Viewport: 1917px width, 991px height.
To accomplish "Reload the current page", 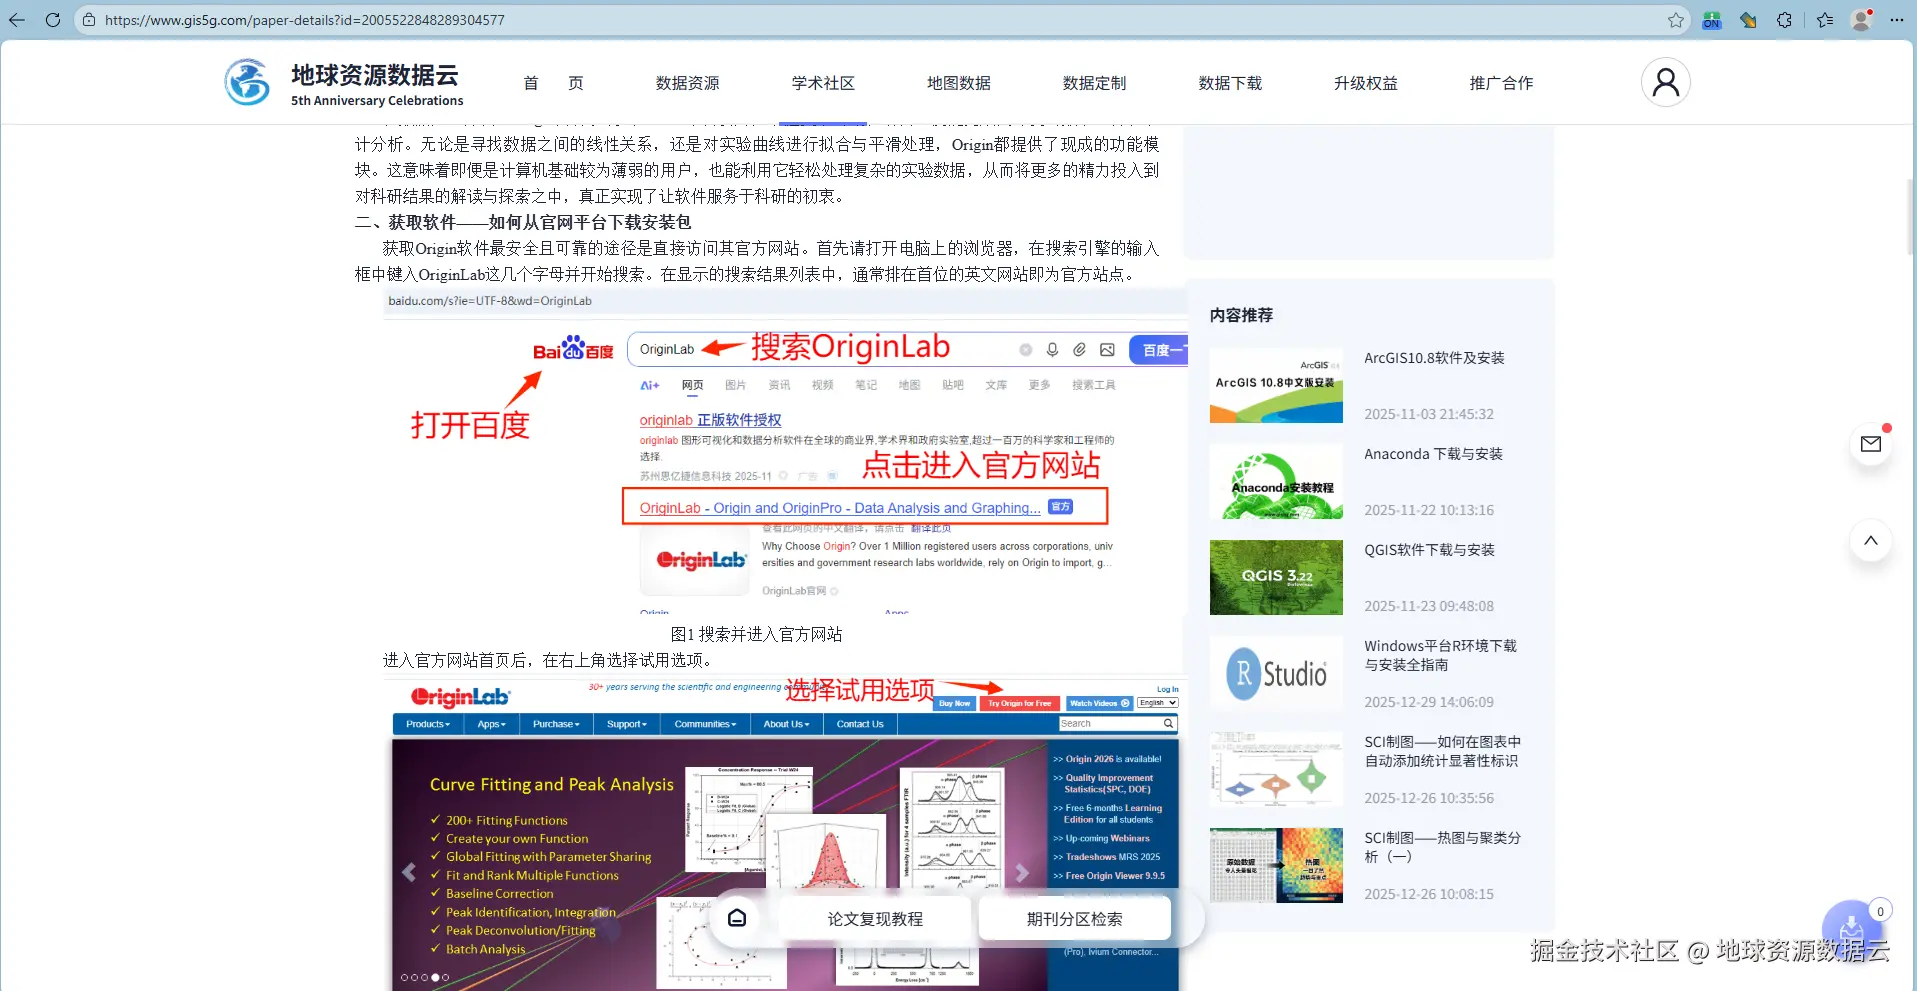I will click(53, 20).
